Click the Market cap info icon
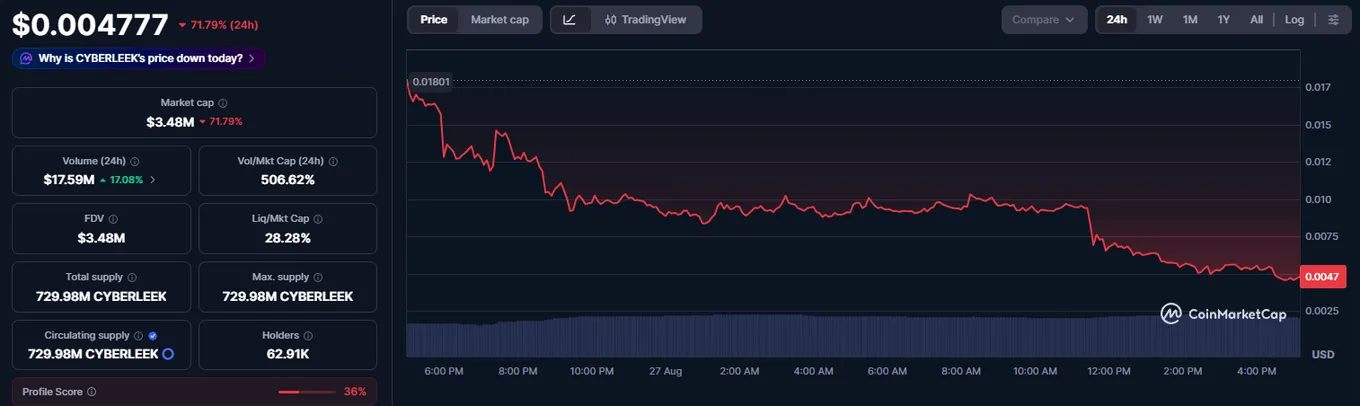Screen dimensions: 1360x406 click(x=223, y=103)
